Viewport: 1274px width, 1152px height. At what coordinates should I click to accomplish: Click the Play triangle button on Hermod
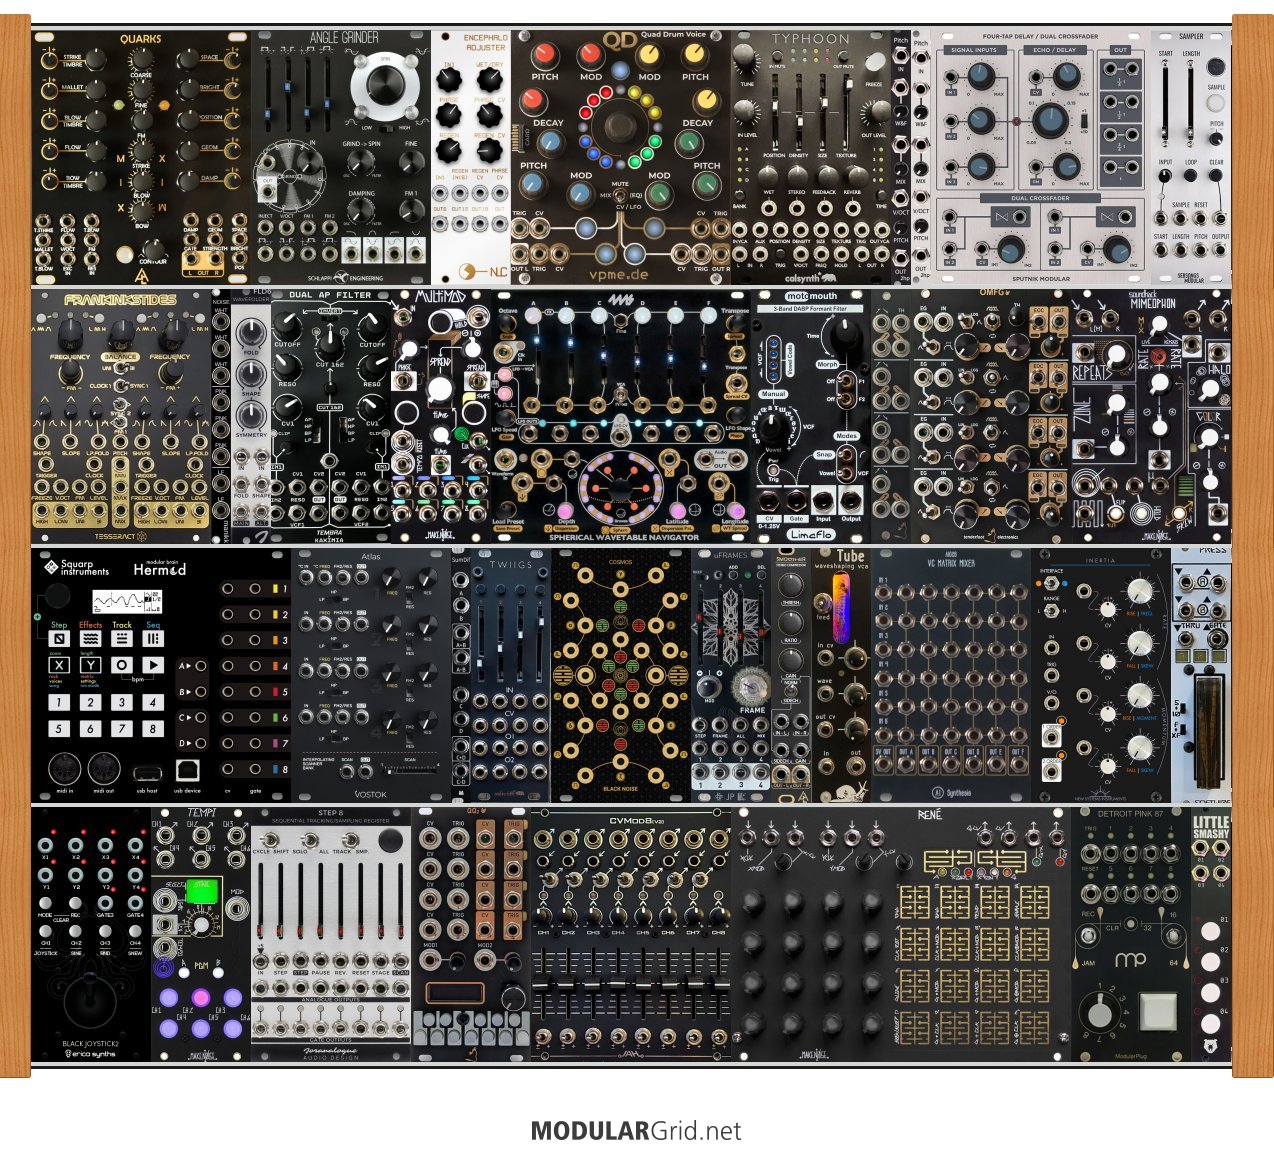(153, 665)
